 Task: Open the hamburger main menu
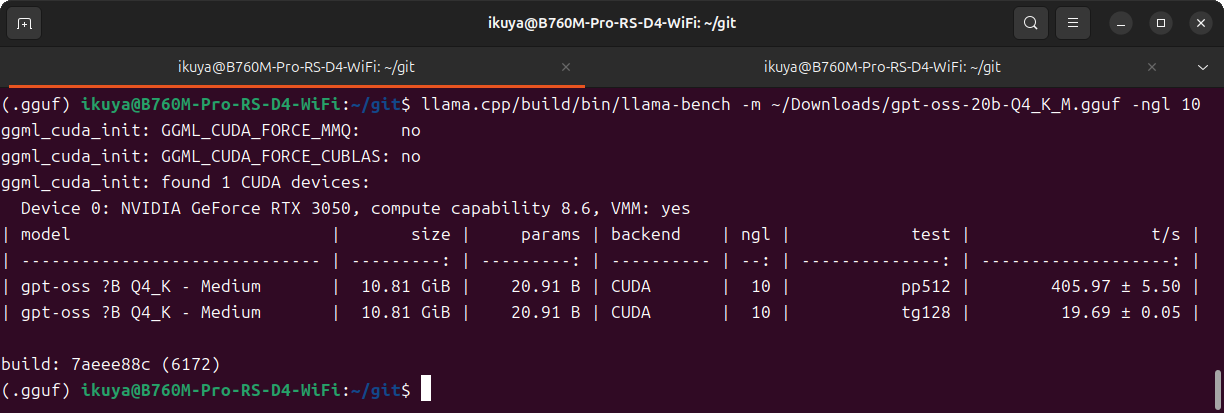point(1073,22)
